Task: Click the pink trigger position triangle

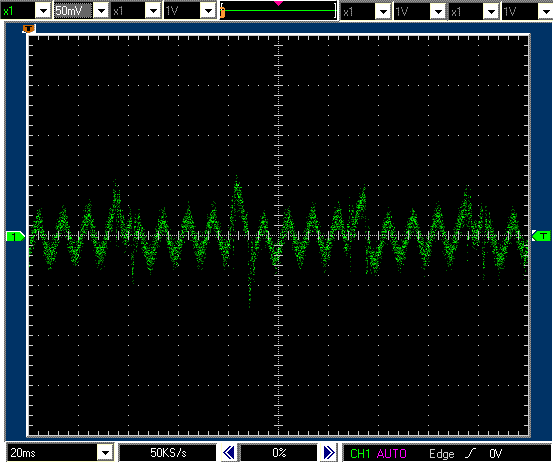Action: [x=279, y=3]
